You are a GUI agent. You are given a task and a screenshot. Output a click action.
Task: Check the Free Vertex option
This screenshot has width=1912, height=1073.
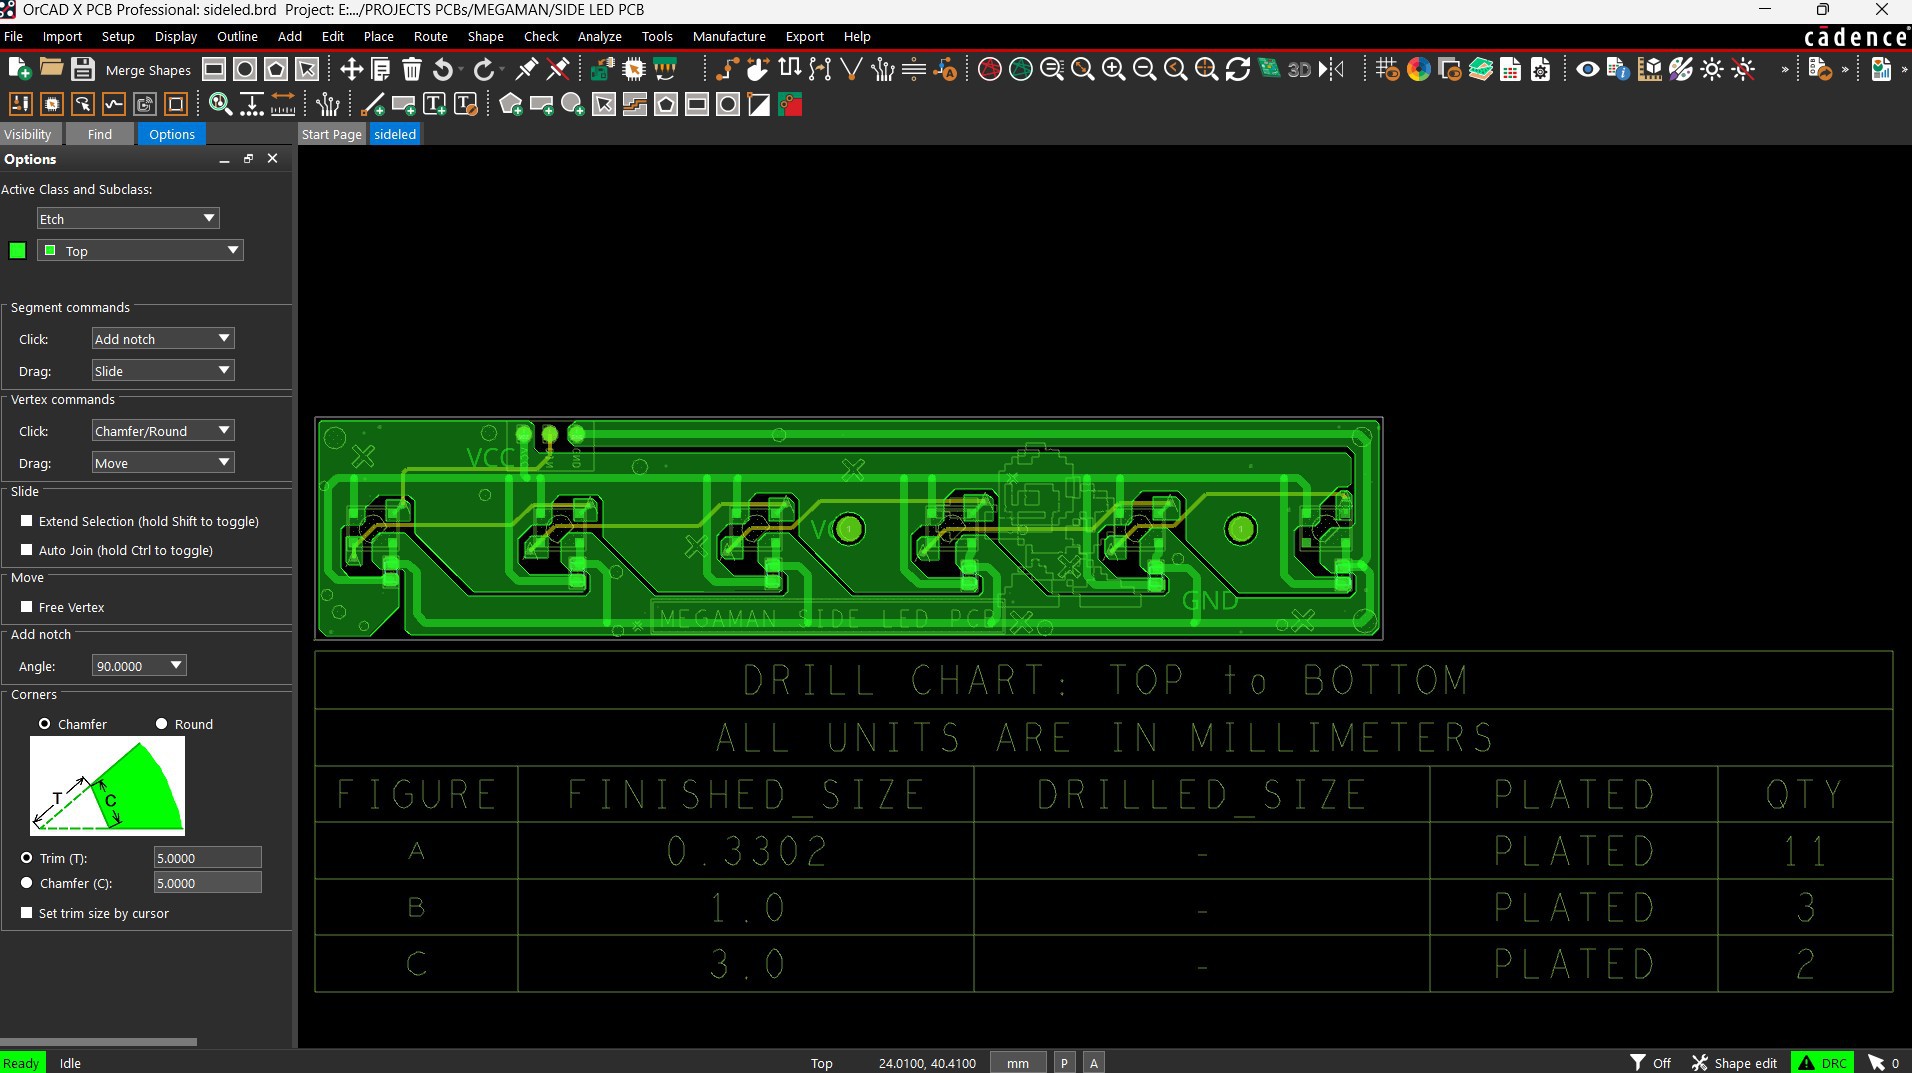click(x=27, y=607)
